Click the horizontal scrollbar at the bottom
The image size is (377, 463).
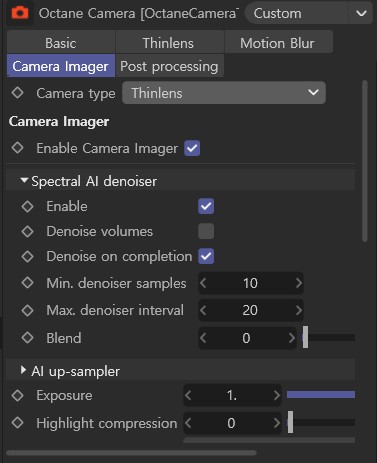coord(131,453)
